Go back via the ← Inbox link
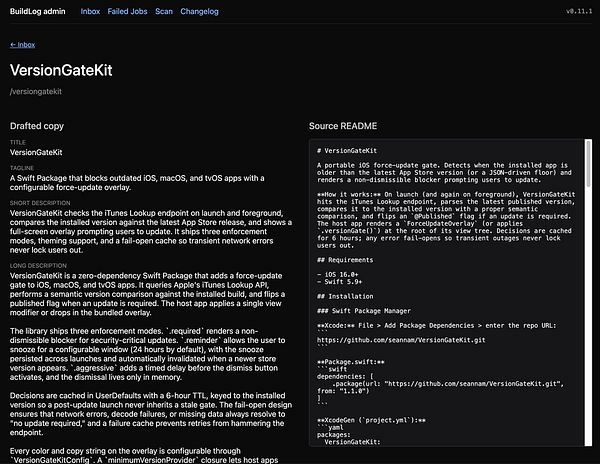Image resolution: width=600 pixels, height=464 pixels. 23,45
